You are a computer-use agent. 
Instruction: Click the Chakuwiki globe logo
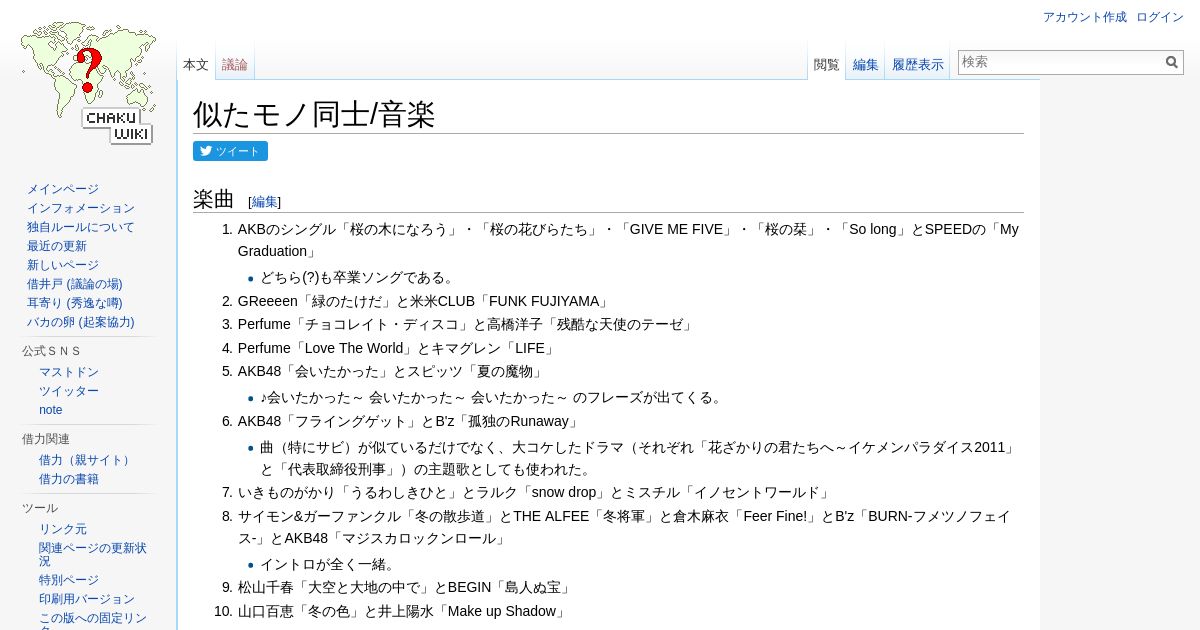tap(88, 84)
